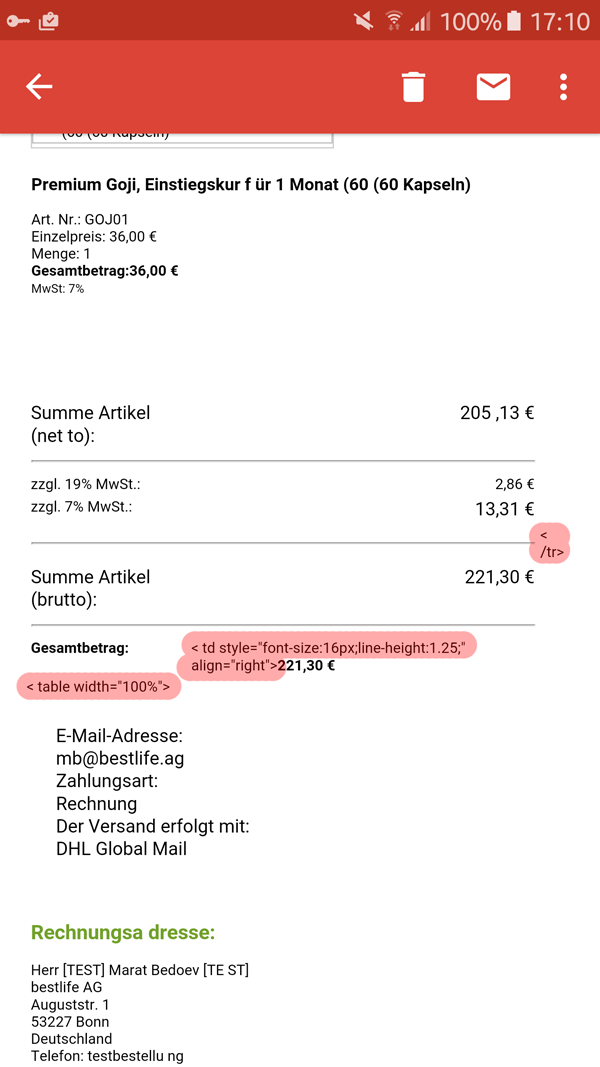Image resolution: width=600 pixels, height=1067 pixels.
Task: Tap the back arrow to leave email
Action: [x=39, y=87]
